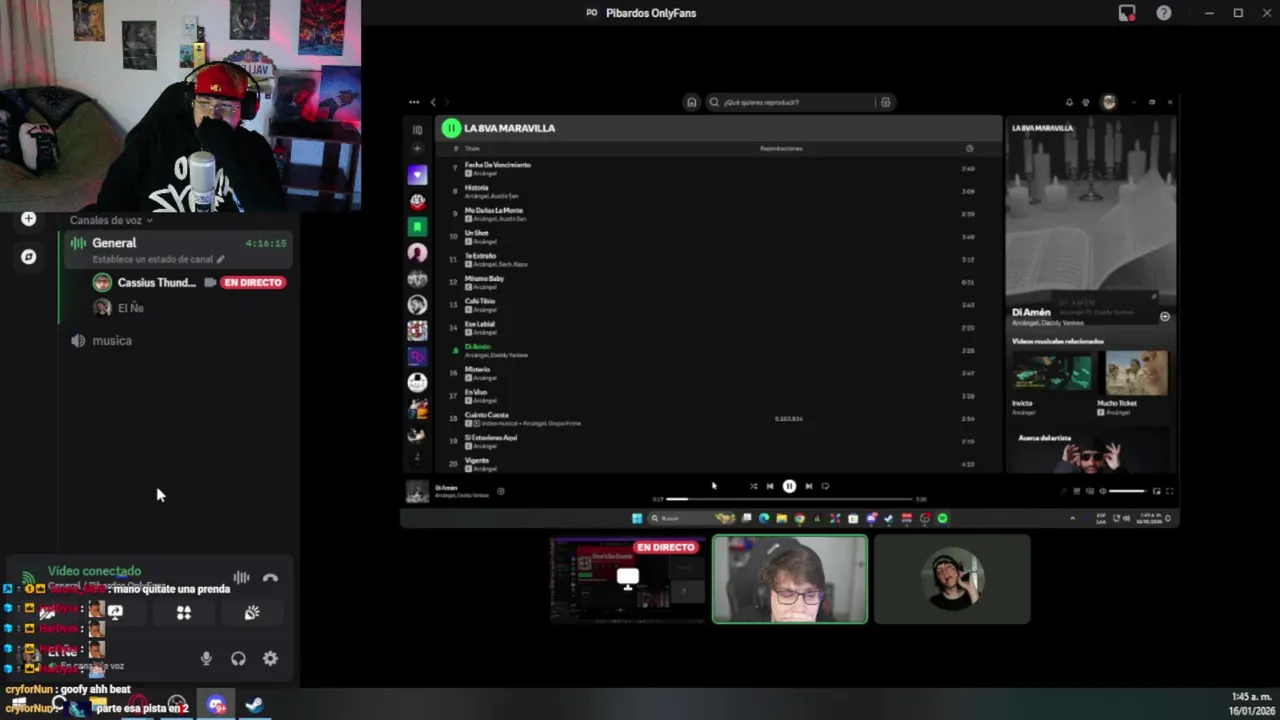Click the EN DIRECTO badge beside Cassius
Viewport: 1280px width, 720px height.
253,283
